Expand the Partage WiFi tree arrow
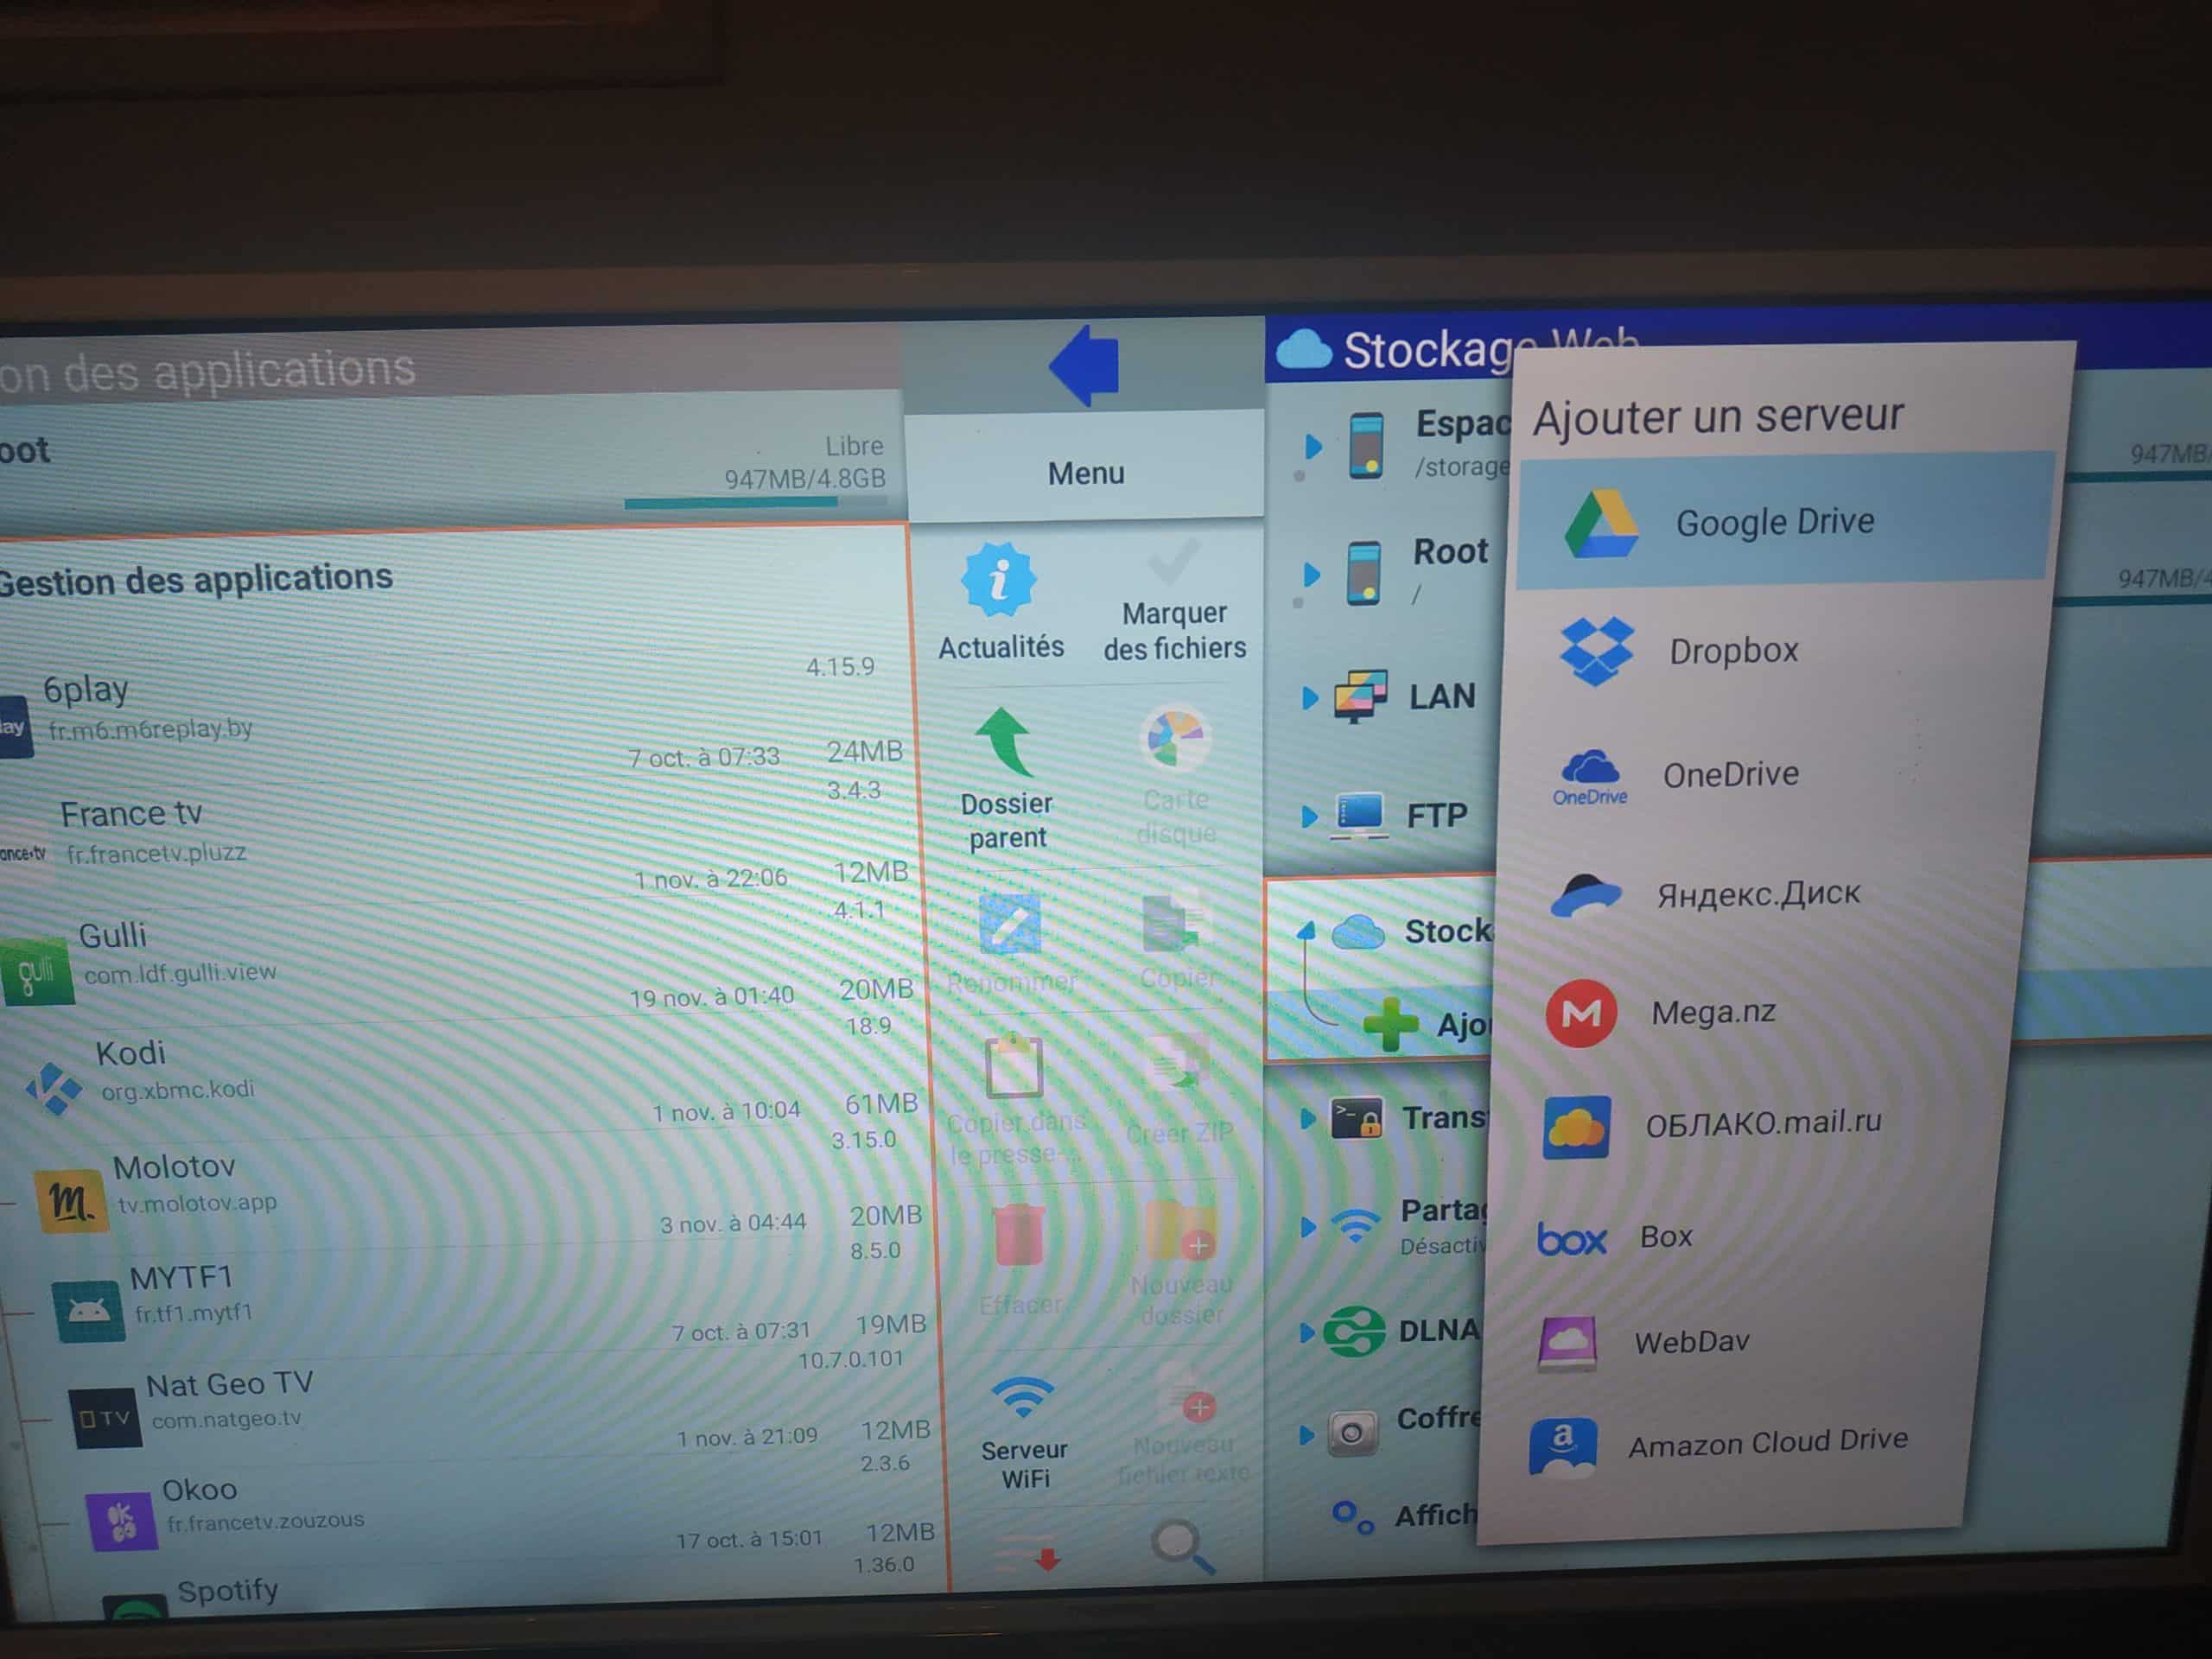 (x=1307, y=1227)
